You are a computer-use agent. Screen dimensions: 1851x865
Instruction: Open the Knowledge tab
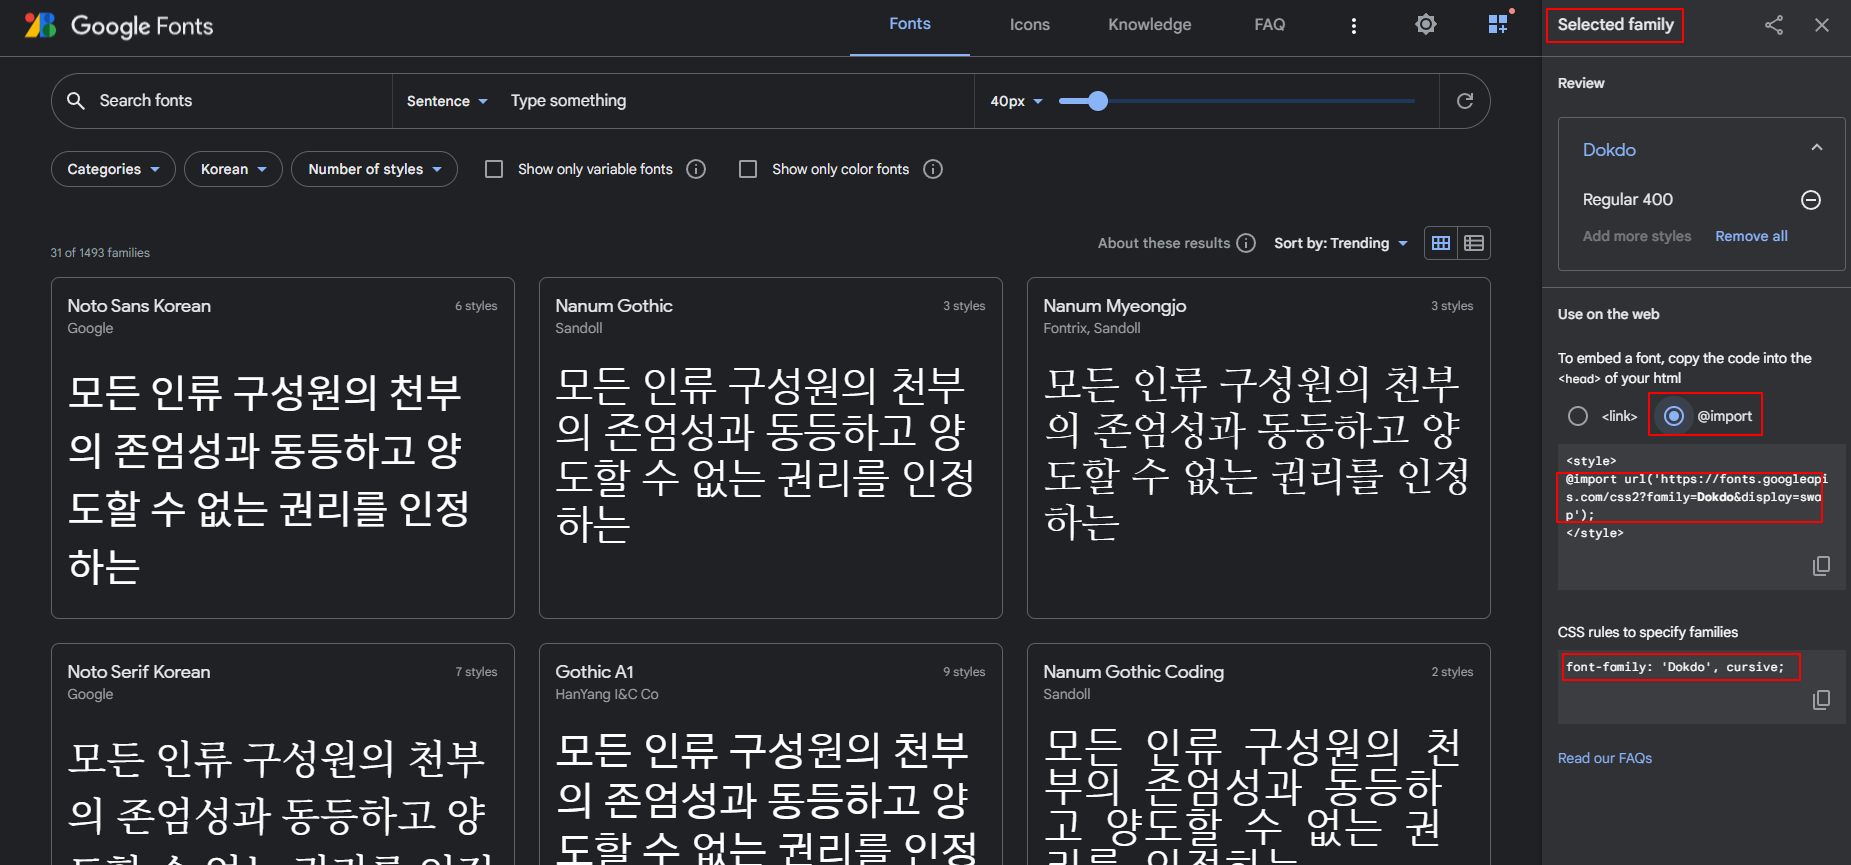[1150, 25]
